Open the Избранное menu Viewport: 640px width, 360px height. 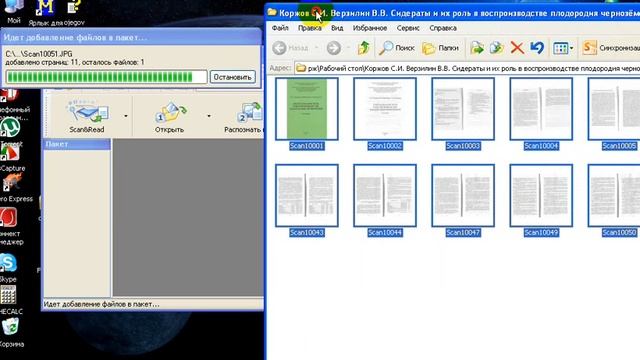coord(370,28)
